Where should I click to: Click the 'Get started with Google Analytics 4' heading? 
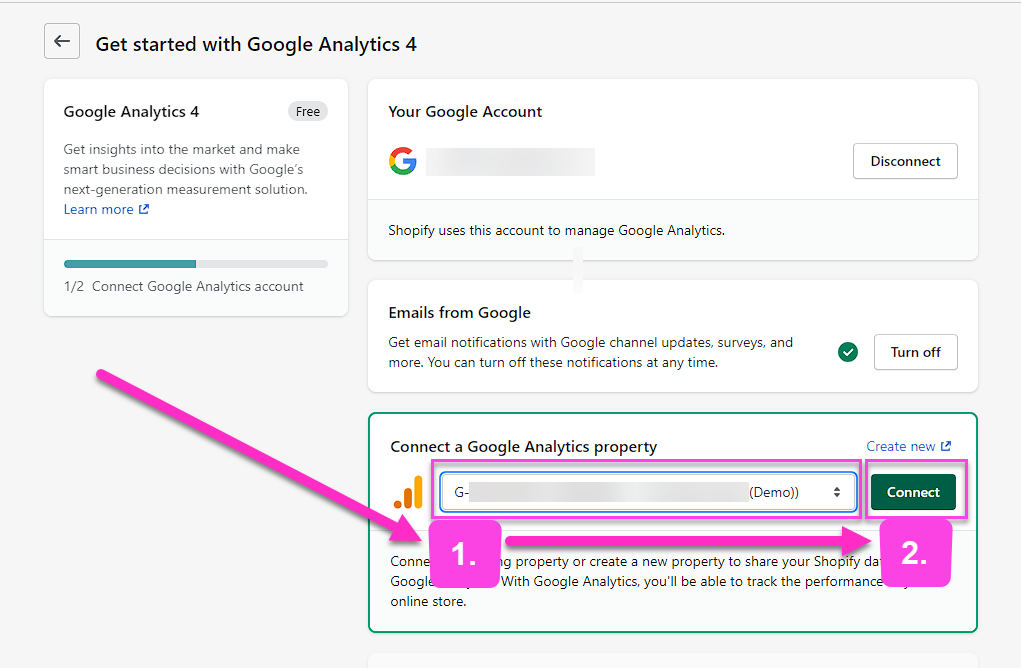point(256,44)
